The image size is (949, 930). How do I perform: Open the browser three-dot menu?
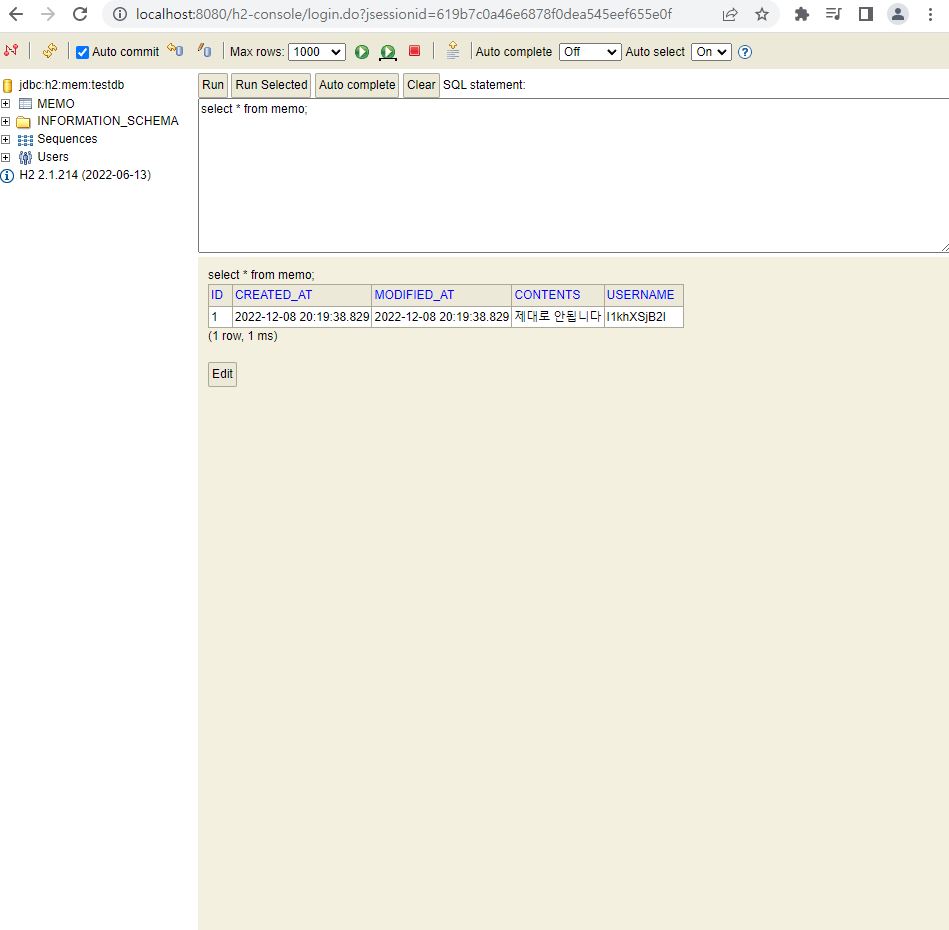coord(930,14)
